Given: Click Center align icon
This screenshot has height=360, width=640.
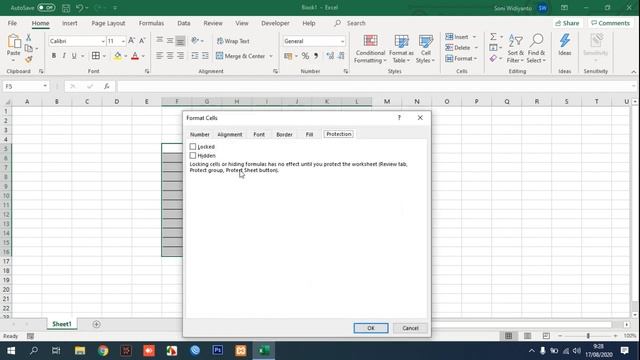Looking at the screenshot, I should (x=170, y=56).
